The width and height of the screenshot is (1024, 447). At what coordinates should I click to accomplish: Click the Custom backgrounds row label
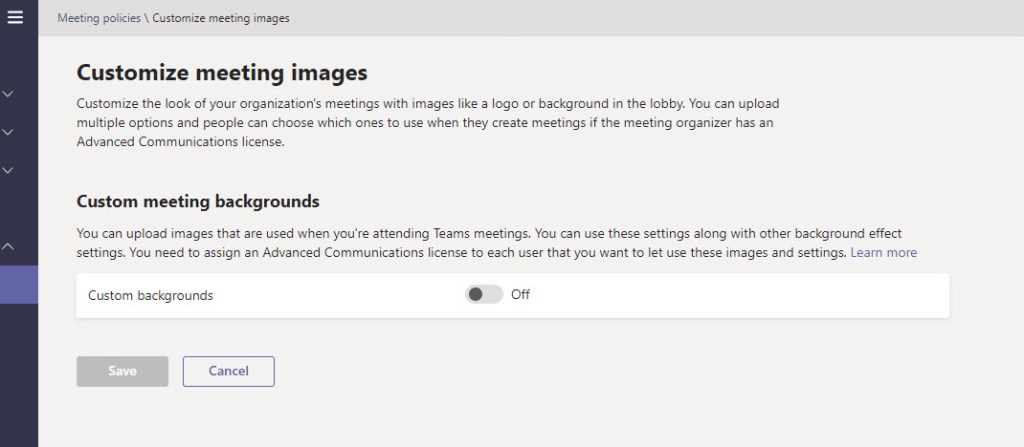pos(150,296)
